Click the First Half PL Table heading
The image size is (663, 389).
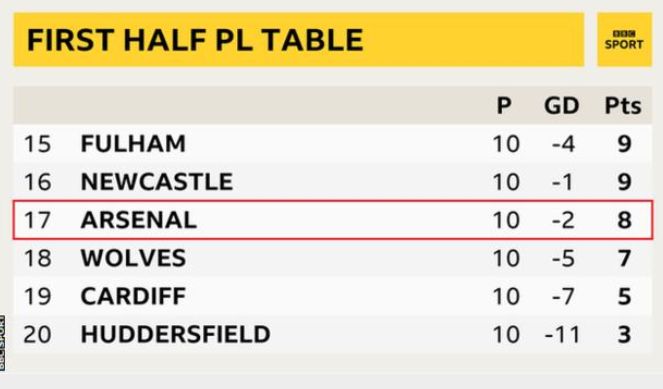point(195,40)
